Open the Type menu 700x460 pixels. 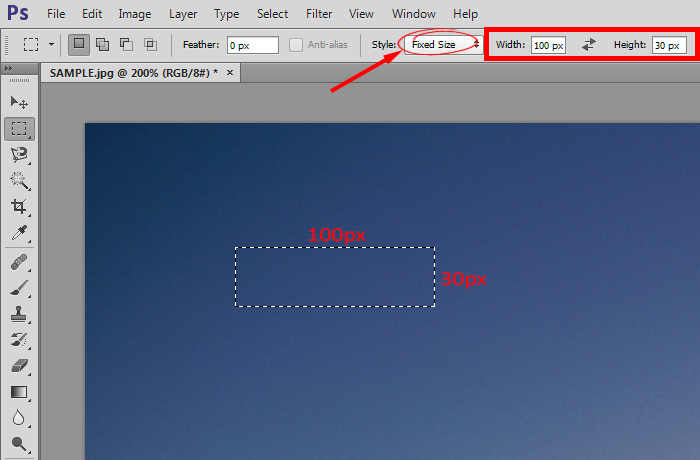(x=227, y=14)
